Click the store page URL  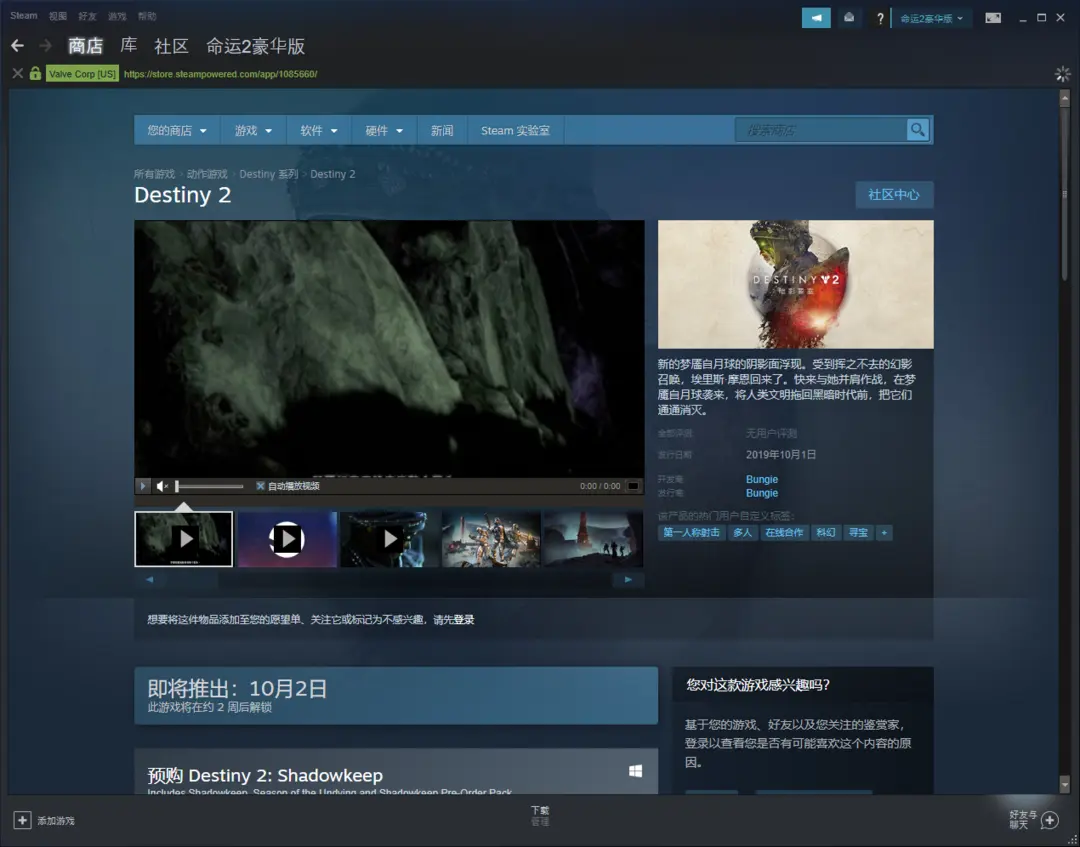220,74
